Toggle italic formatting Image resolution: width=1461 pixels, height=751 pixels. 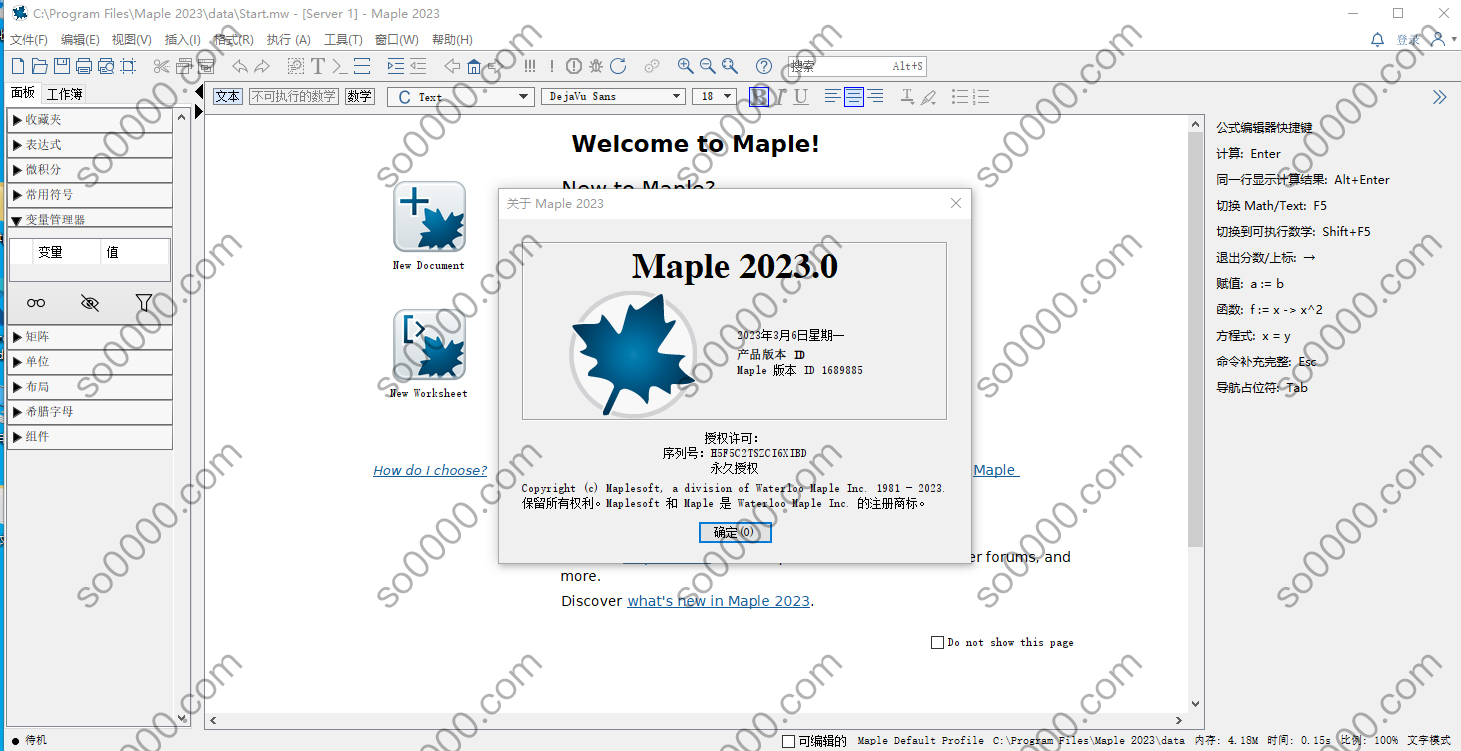pos(780,96)
